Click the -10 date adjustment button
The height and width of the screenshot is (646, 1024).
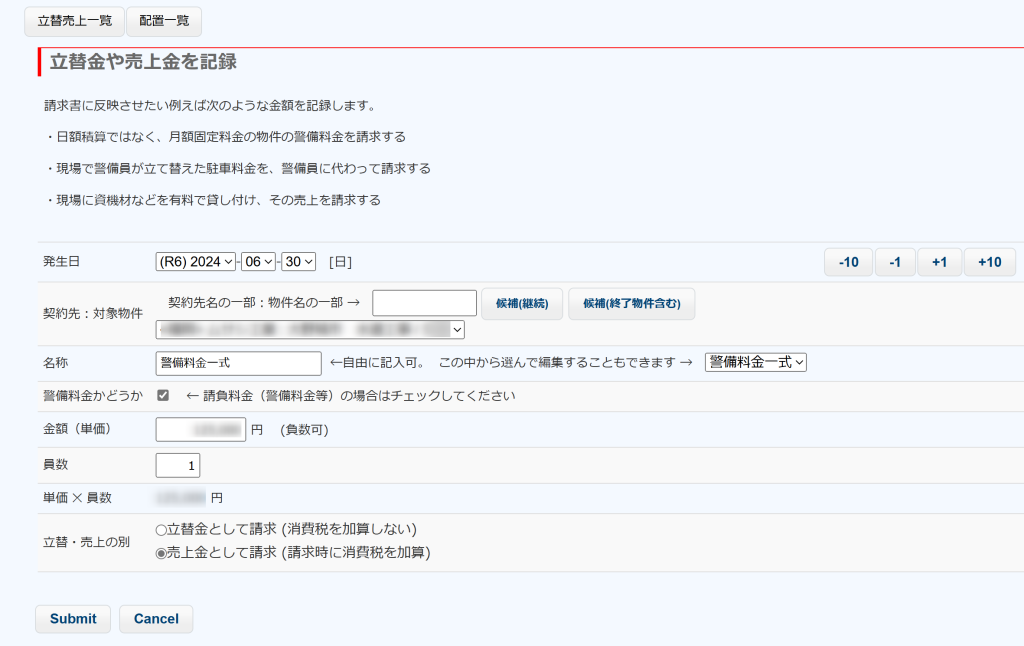pos(848,262)
